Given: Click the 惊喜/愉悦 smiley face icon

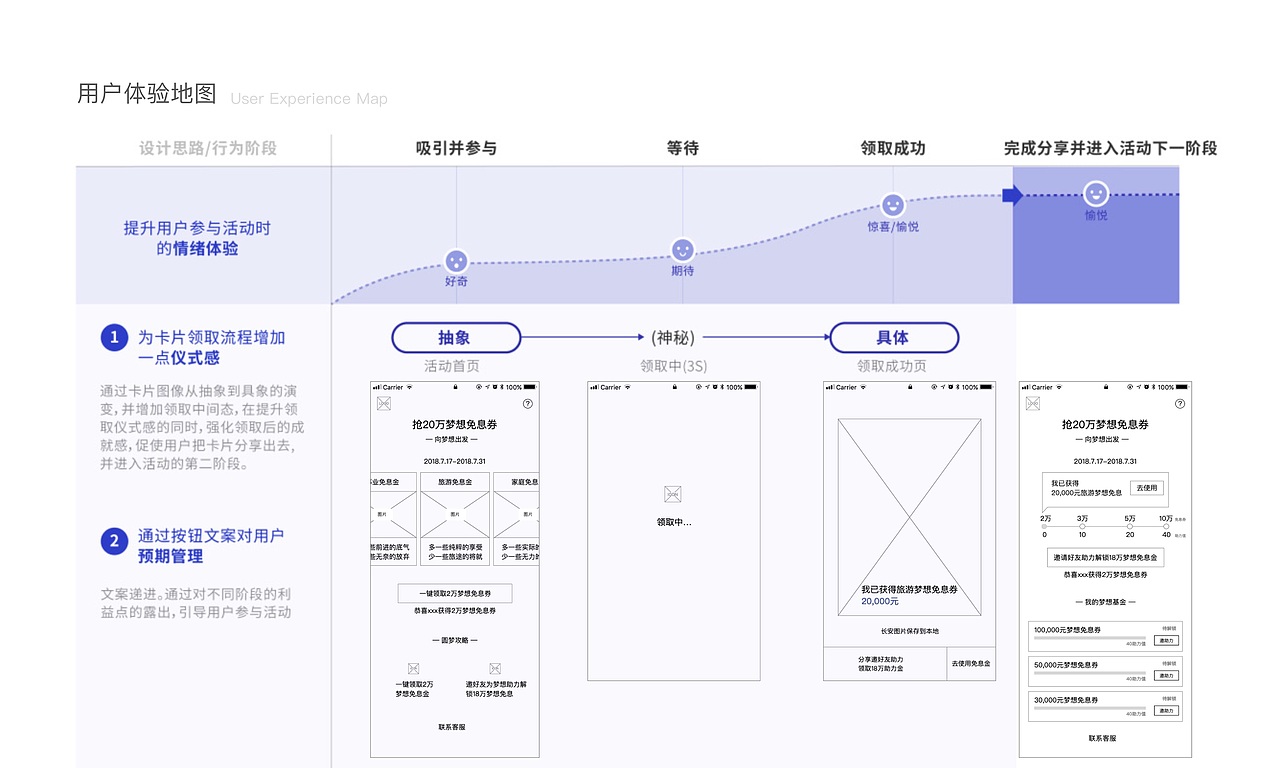Looking at the screenshot, I should tap(891, 205).
